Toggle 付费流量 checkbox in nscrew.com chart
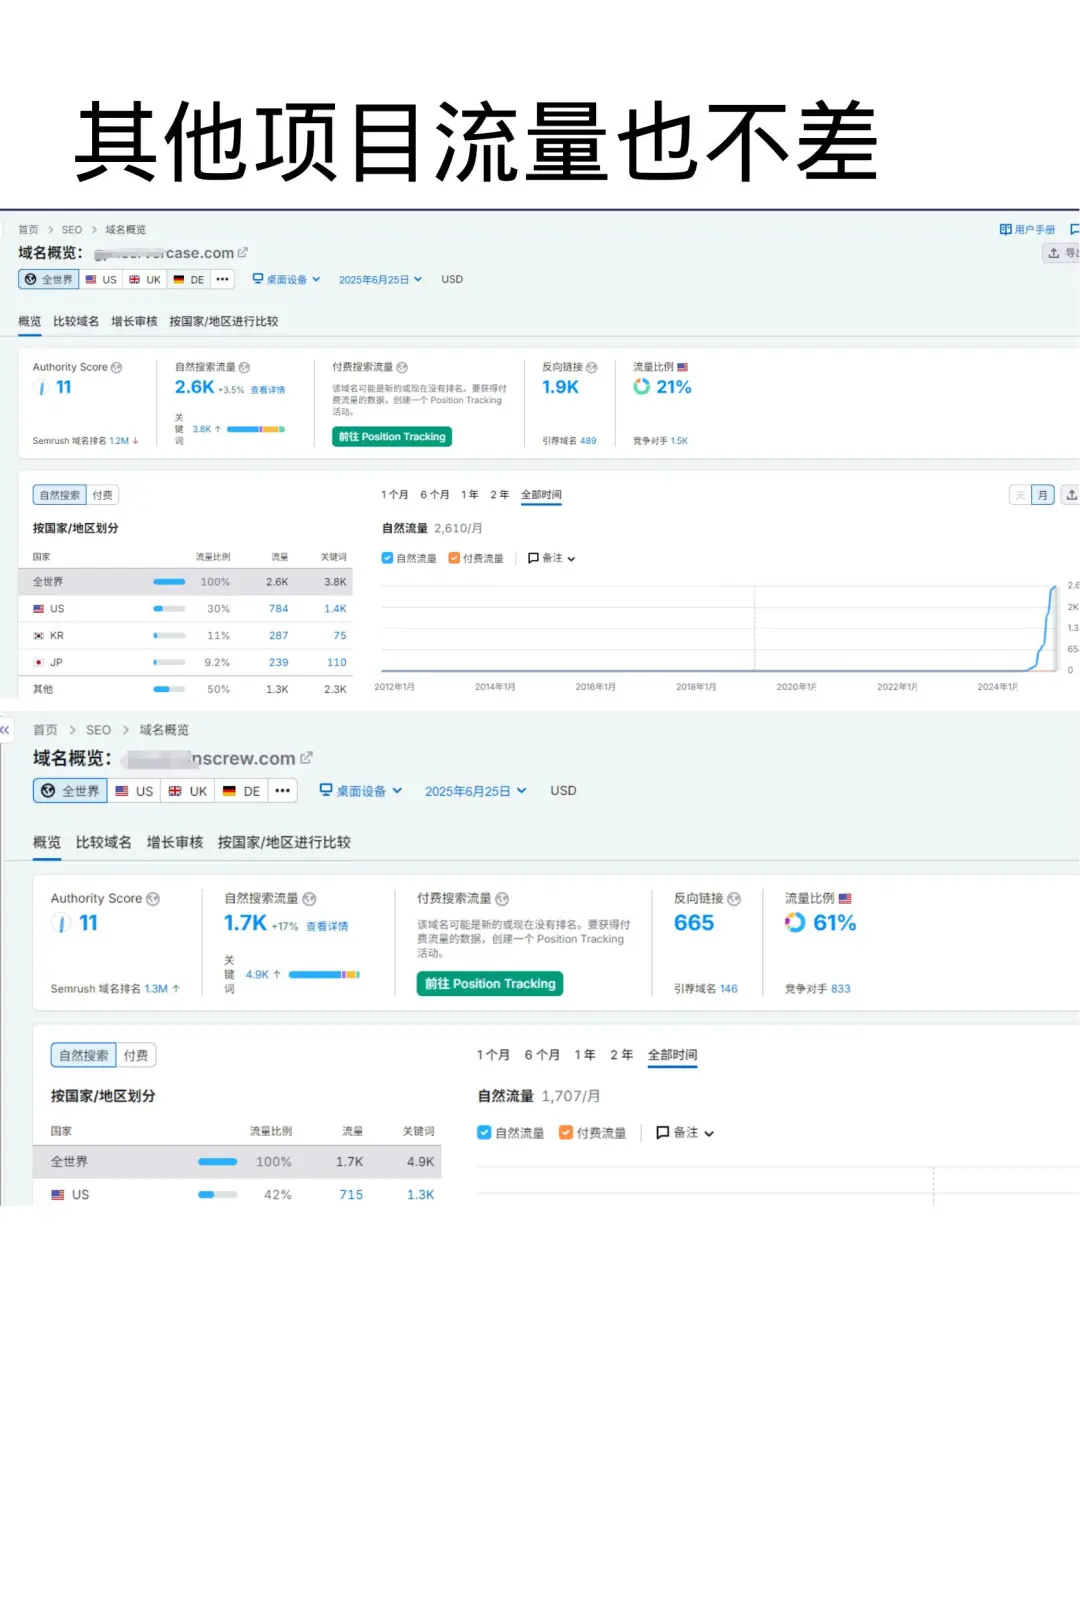 (x=566, y=1132)
